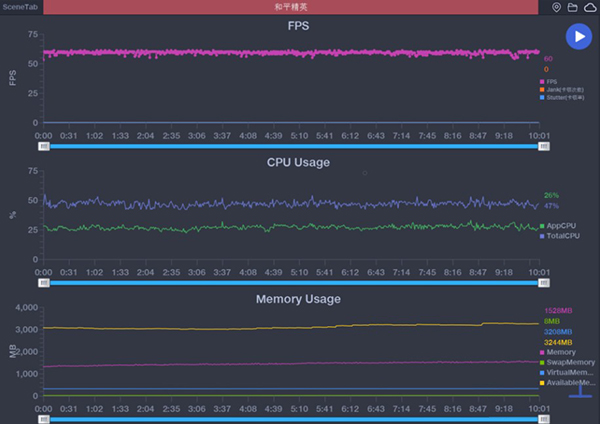Viewport: 600px width, 424px height.
Task: Open the folder icon in top bar
Action: click(573, 7)
